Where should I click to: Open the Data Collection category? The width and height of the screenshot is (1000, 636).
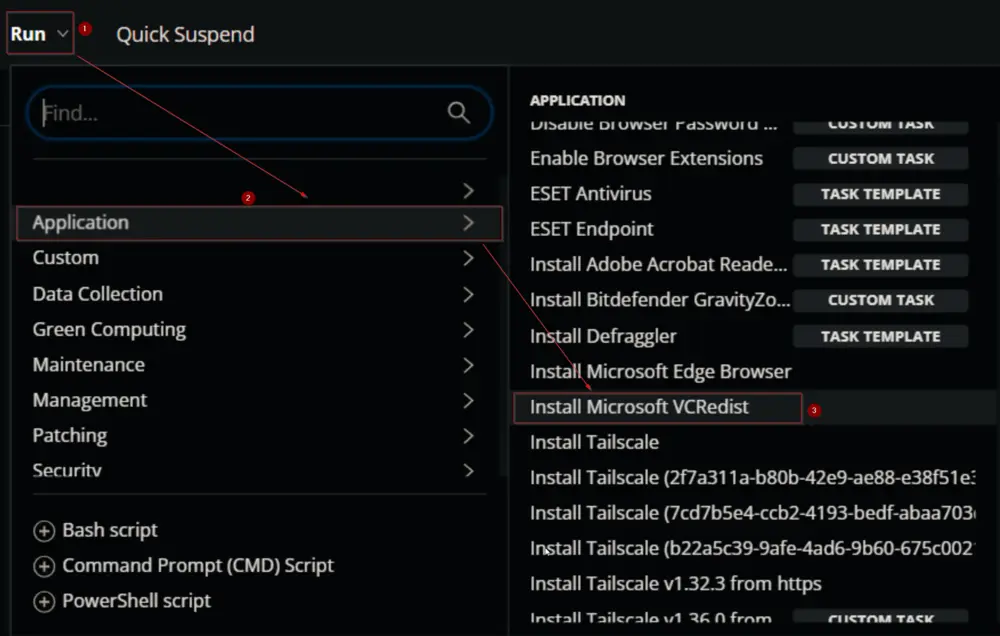pos(98,294)
